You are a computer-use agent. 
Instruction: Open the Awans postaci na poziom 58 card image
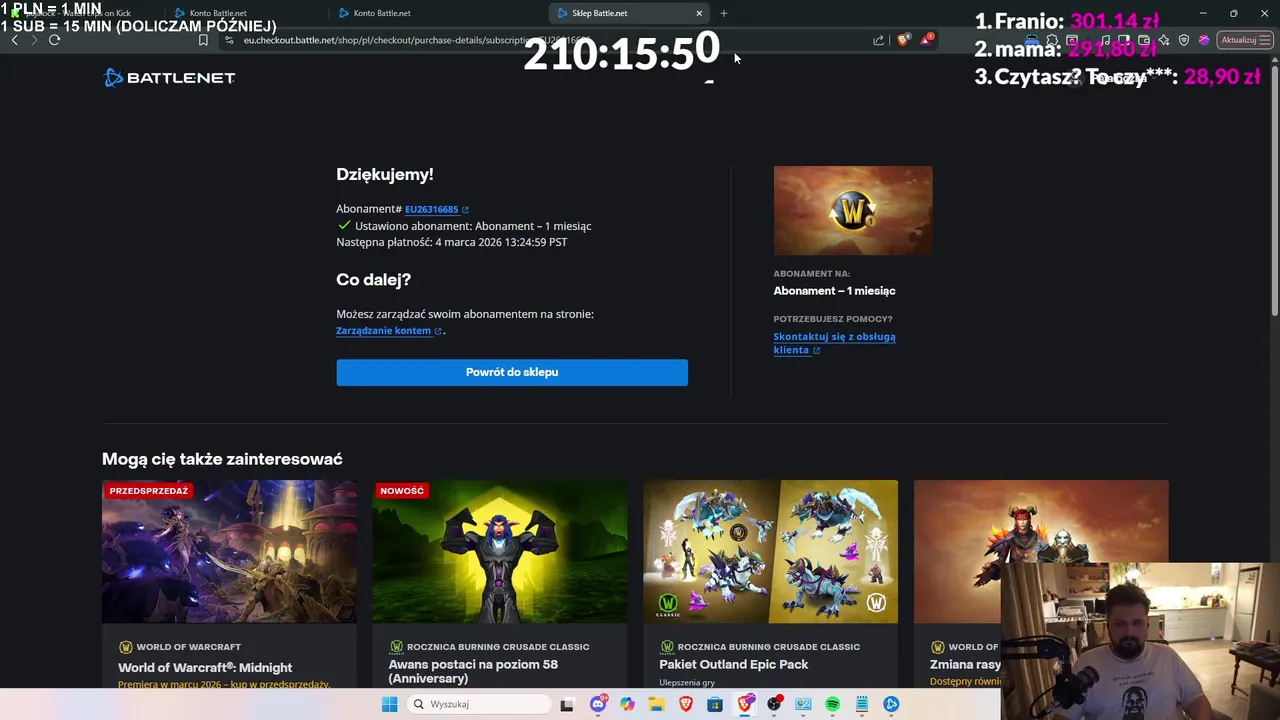tap(500, 551)
